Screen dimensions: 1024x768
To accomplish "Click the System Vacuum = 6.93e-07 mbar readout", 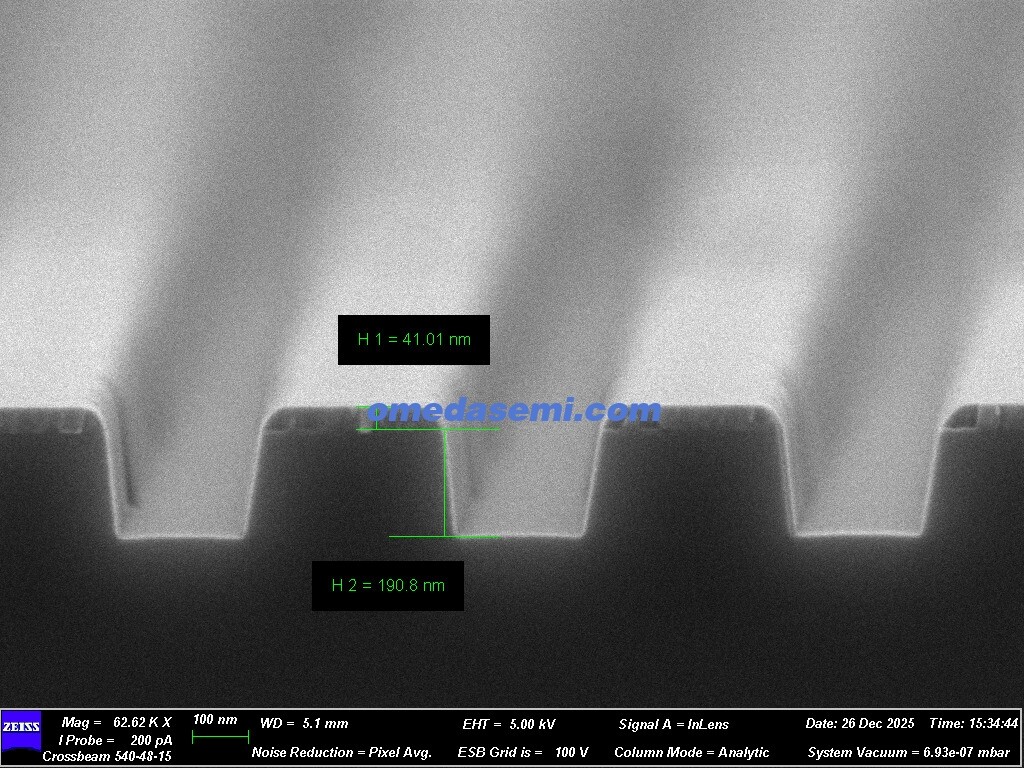I will click(x=909, y=752).
